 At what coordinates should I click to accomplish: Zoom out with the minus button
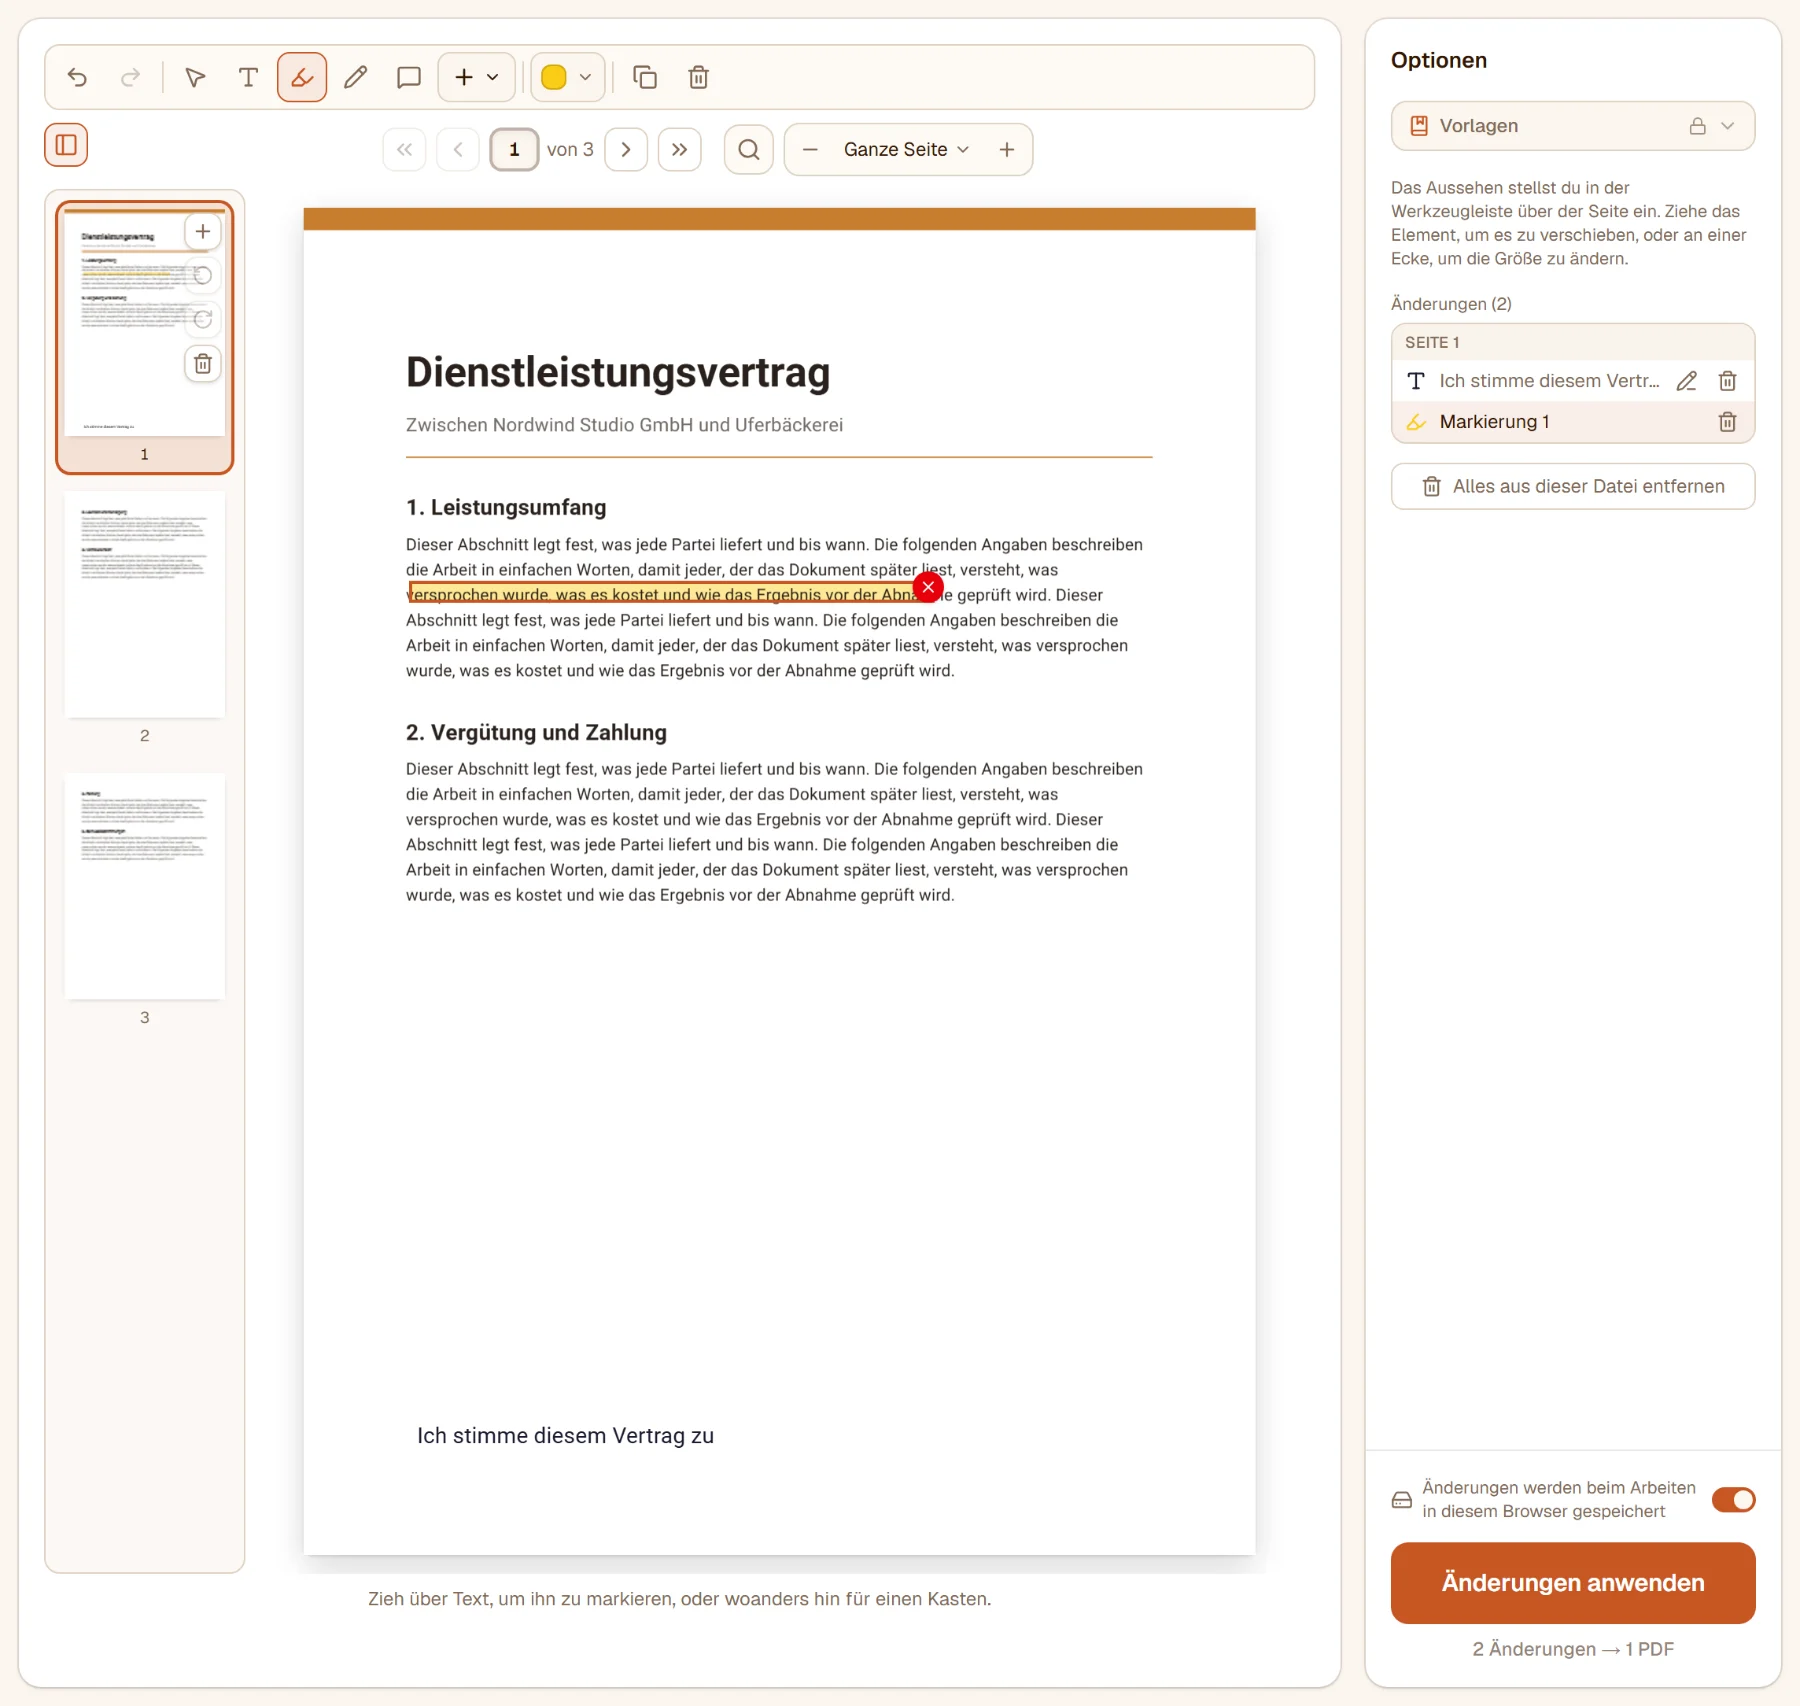tap(810, 149)
